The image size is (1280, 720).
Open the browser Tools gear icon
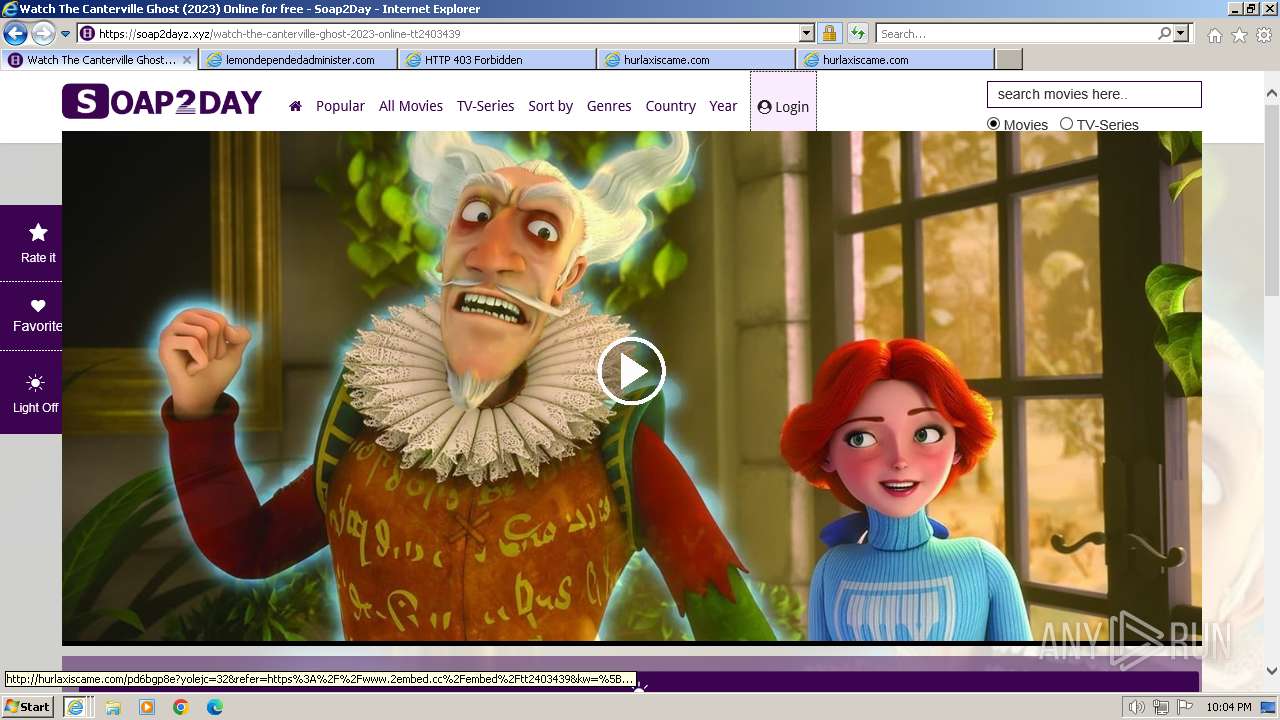[x=1264, y=35]
